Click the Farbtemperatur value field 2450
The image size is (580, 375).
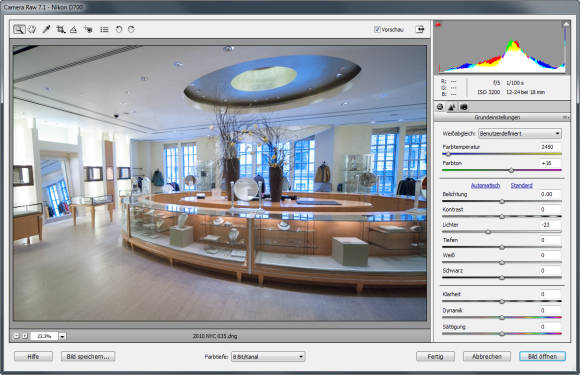pyautogui.click(x=549, y=147)
